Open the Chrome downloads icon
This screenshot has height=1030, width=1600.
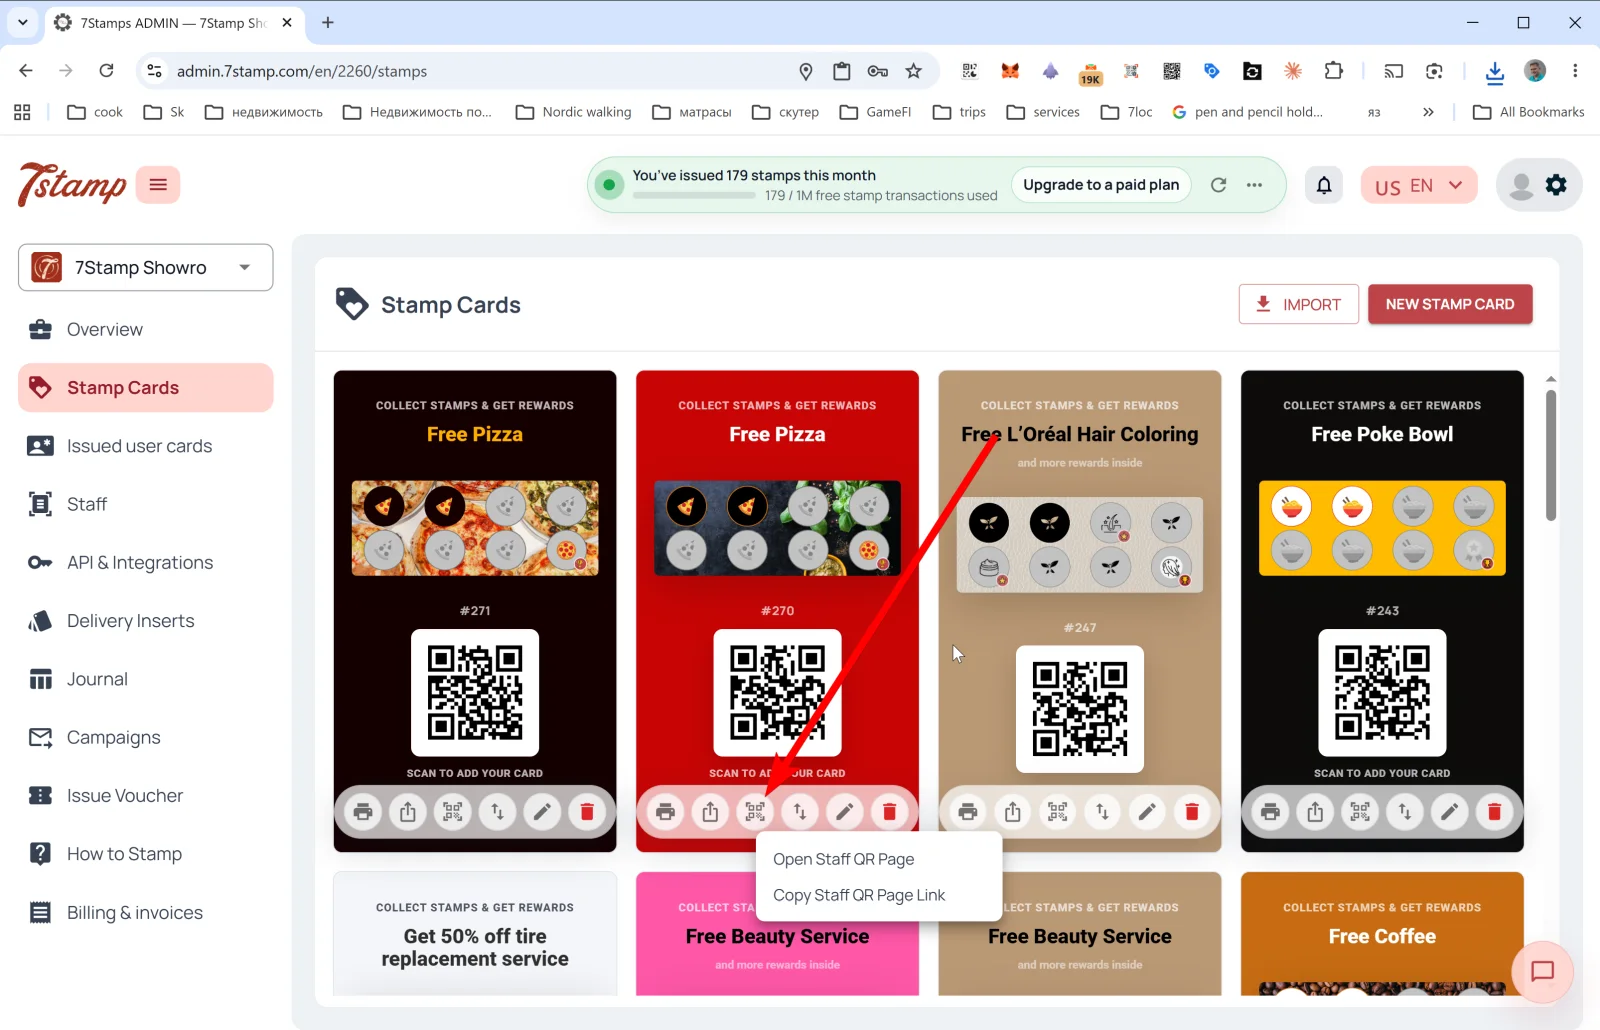click(x=1494, y=72)
